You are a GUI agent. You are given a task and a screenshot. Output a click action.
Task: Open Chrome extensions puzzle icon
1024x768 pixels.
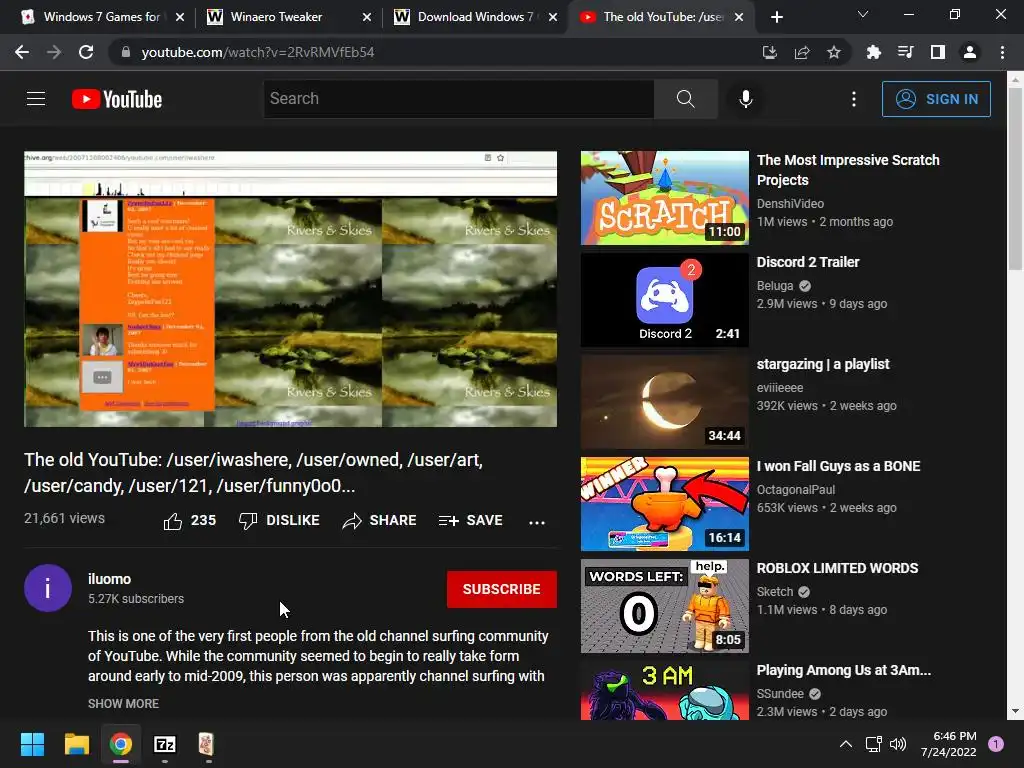pyautogui.click(x=873, y=52)
